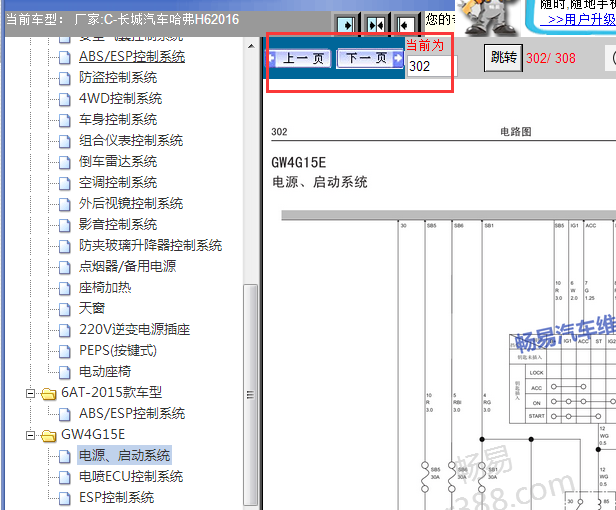Viewport: 616px width, 510px height.
Task: Click the mechanic mascot image in header
Action: 489,17
